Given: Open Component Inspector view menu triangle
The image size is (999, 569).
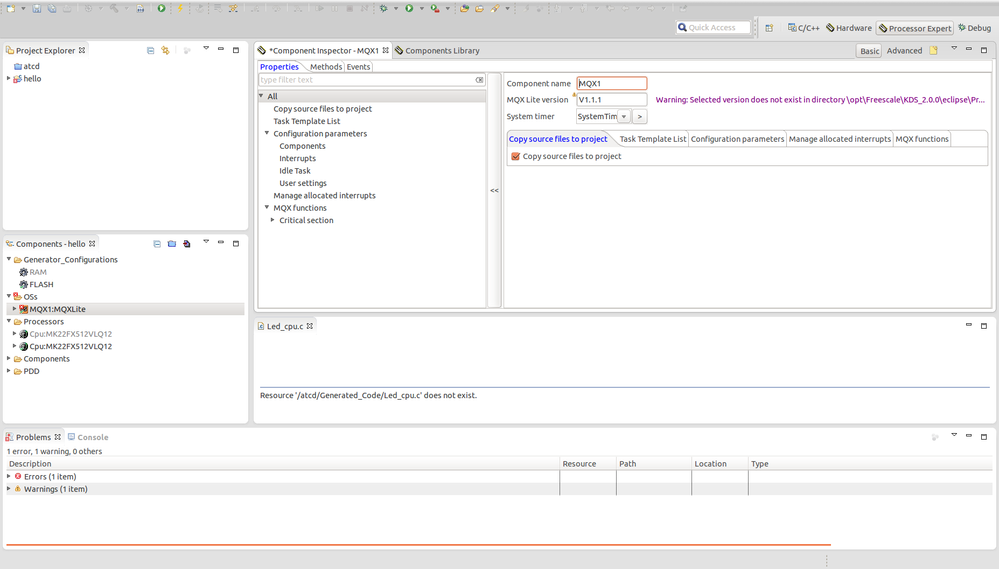Looking at the screenshot, I should pos(954,48).
